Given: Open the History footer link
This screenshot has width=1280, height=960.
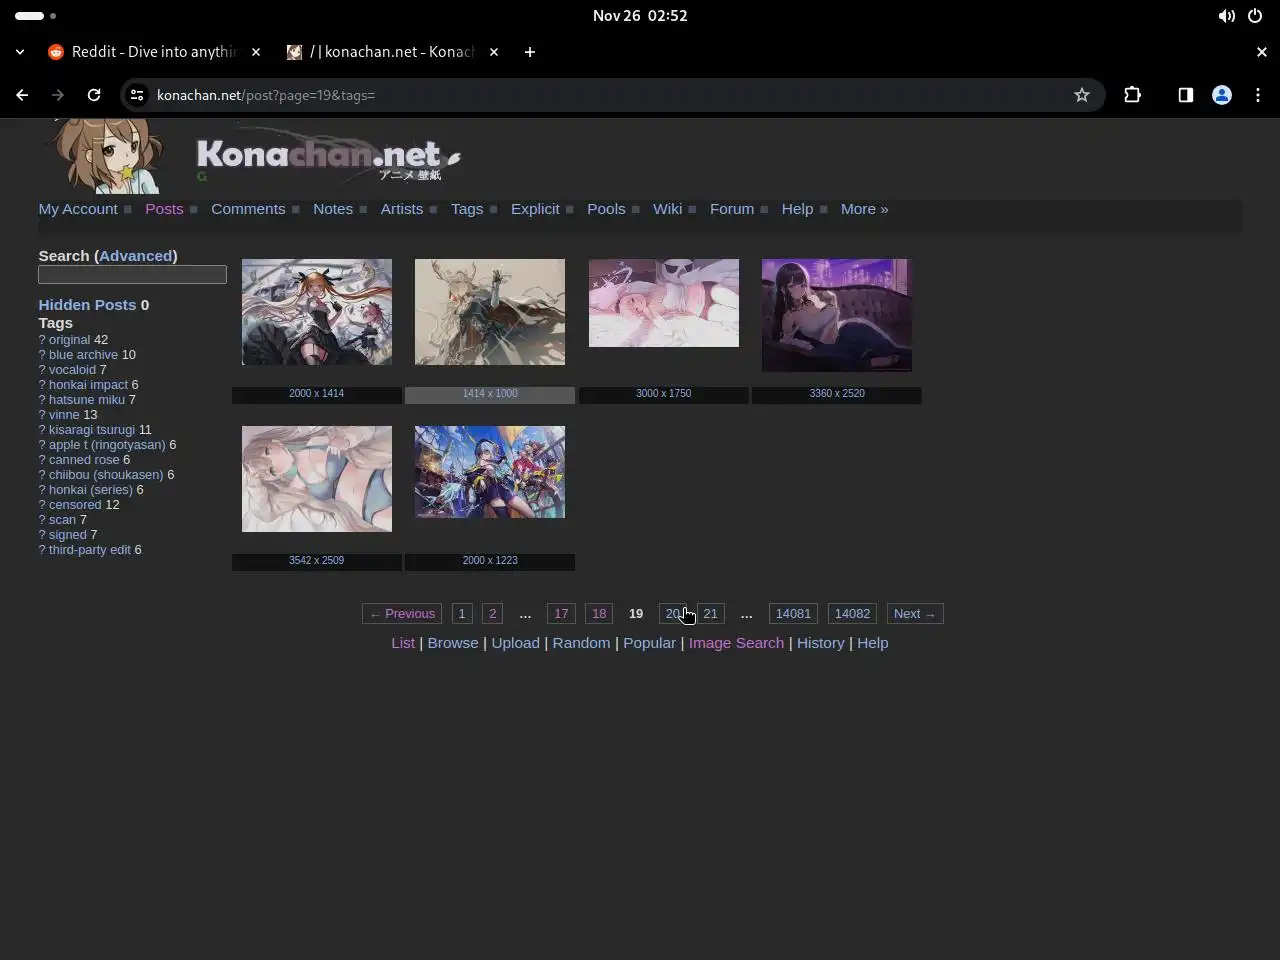Looking at the screenshot, I should [x=821, y=643].
